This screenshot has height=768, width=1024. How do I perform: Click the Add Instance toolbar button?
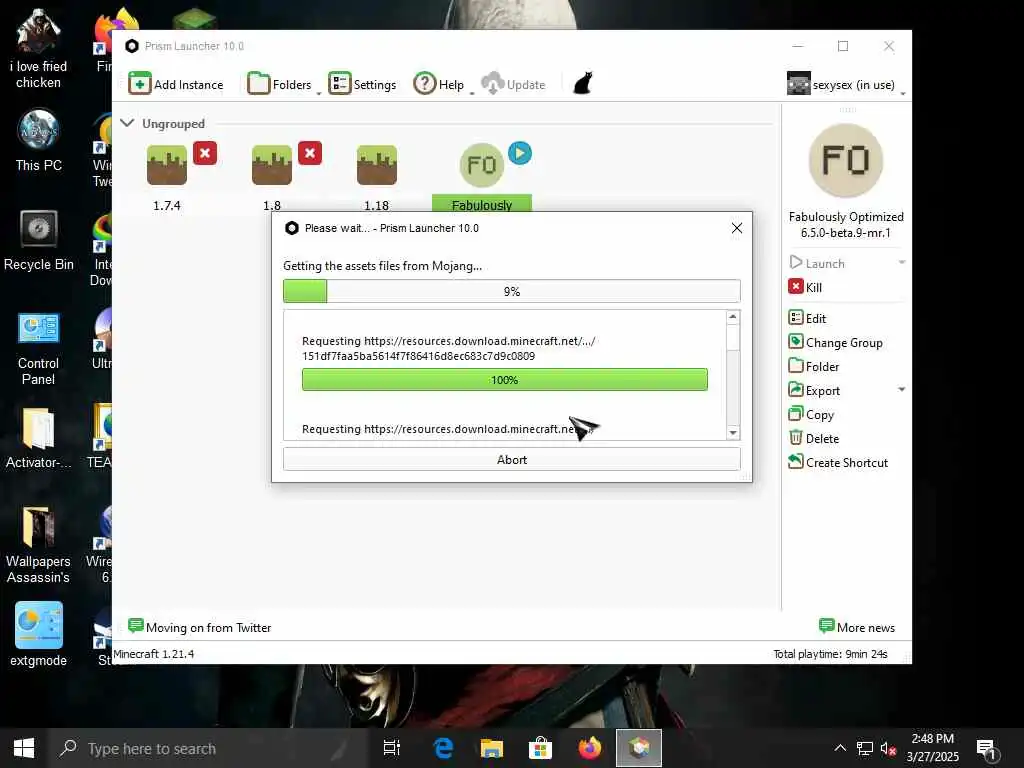pos(176,84)
